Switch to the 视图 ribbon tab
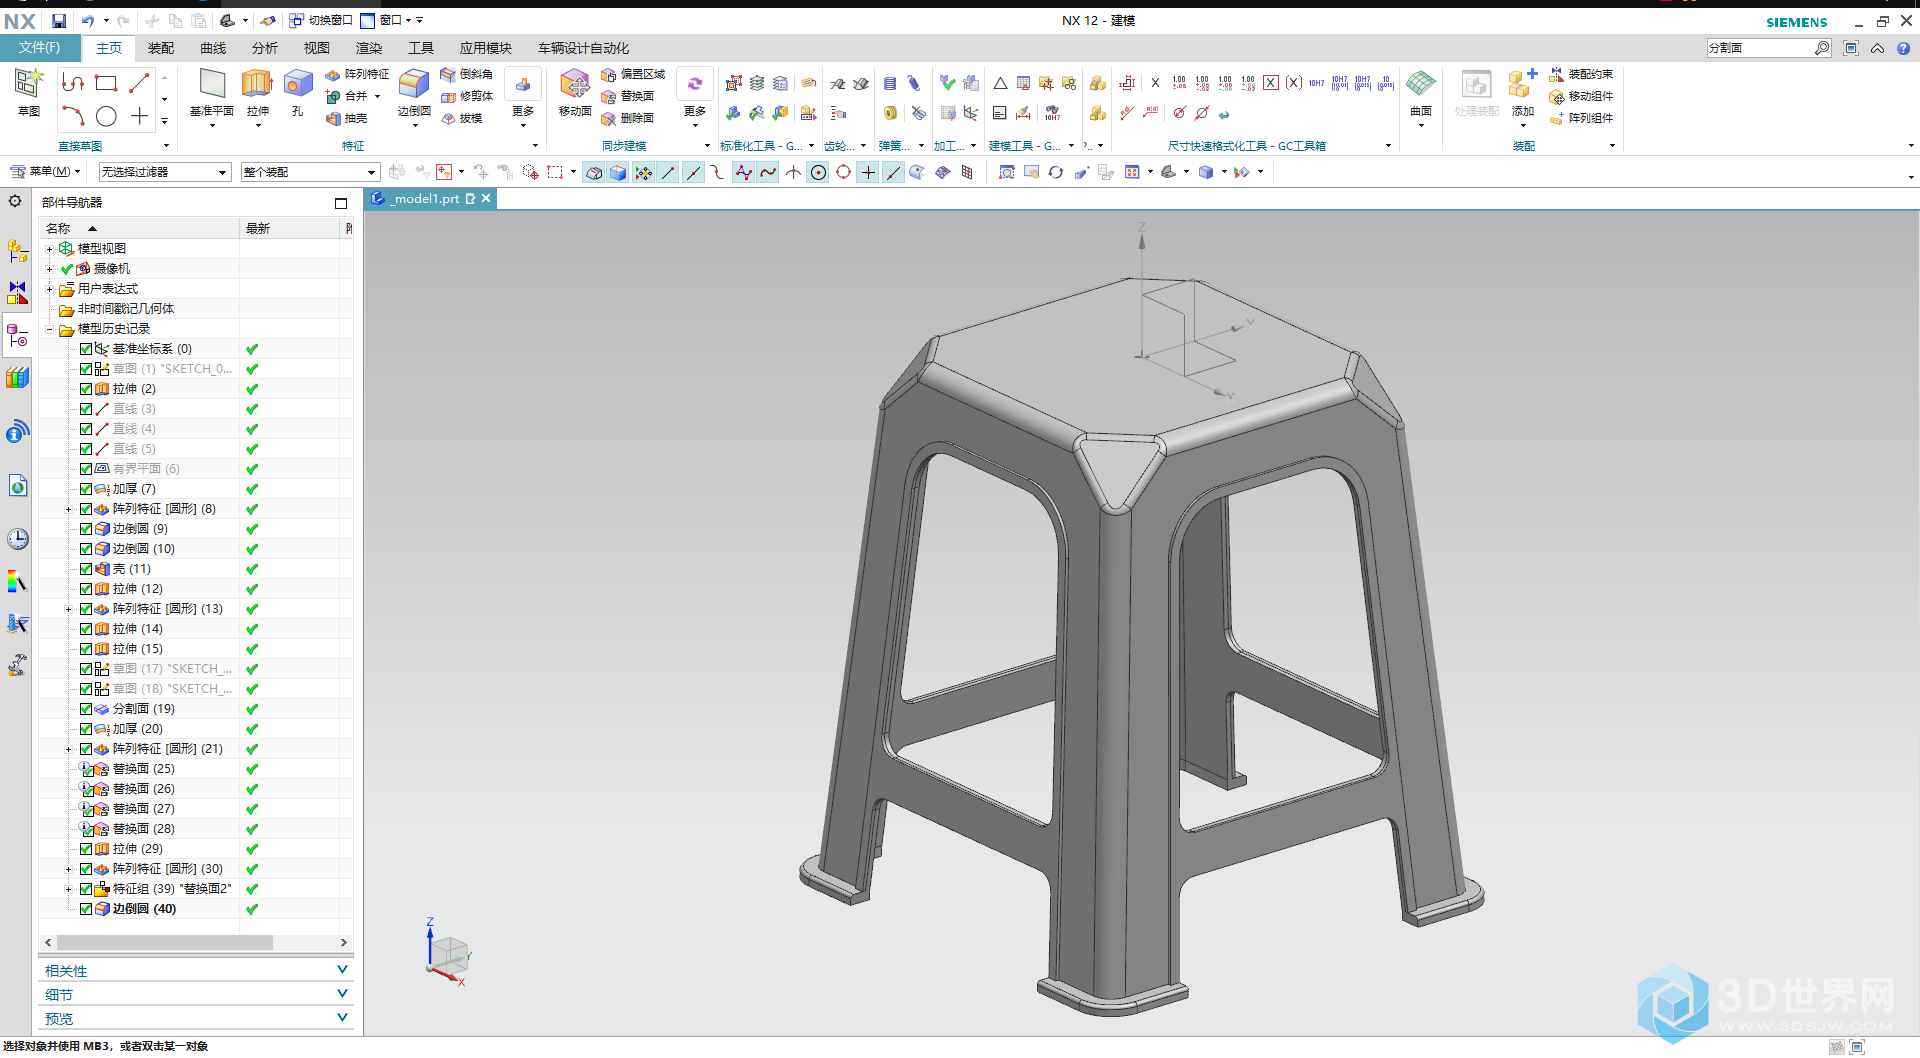 coord(317,48)
